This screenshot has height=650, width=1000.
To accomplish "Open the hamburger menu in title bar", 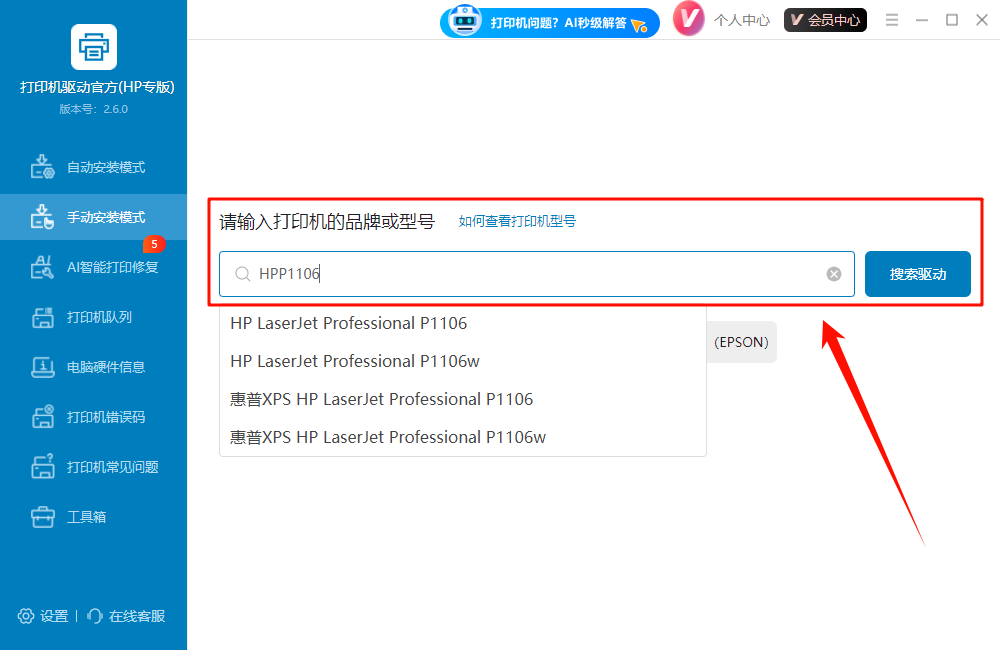I will 891,19.
